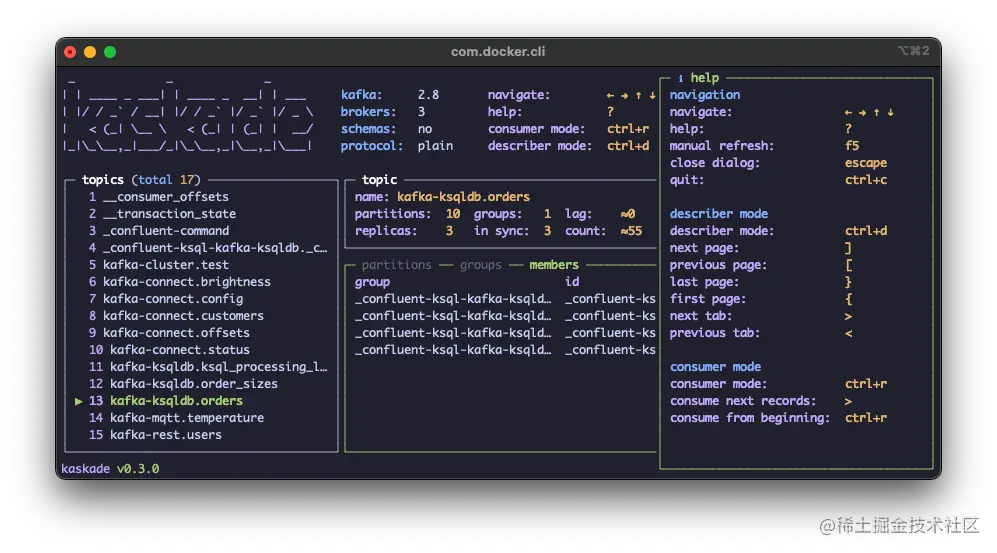The image size is (997, 553).
Task: Click the kafka version 2.8
Action: [428, 95]
